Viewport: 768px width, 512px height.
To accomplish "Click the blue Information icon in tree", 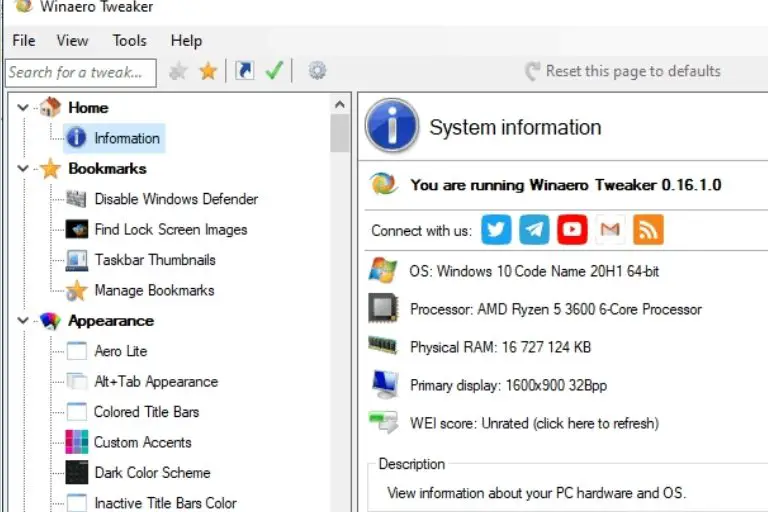I will 76,138.
